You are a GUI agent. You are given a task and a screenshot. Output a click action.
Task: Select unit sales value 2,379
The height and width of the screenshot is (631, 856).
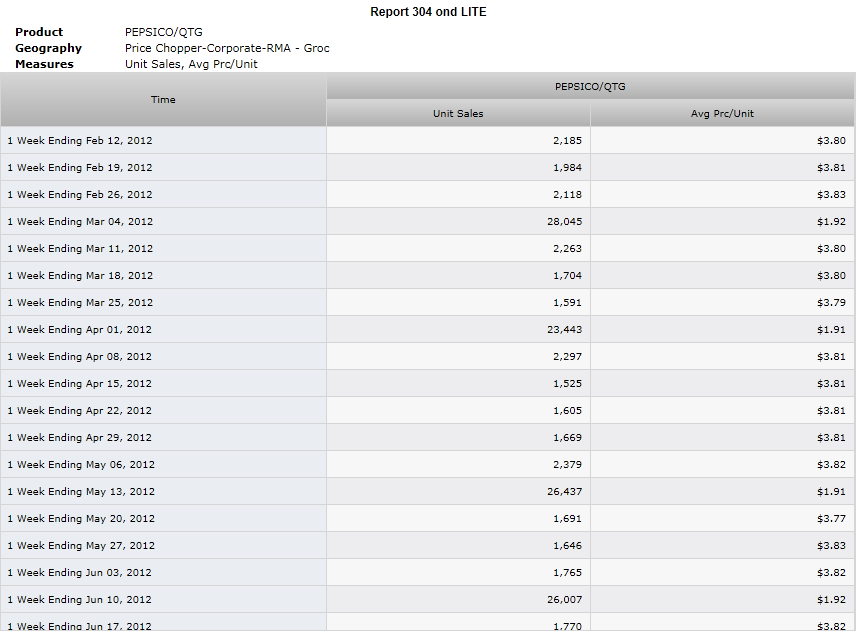tap(567, 465)
